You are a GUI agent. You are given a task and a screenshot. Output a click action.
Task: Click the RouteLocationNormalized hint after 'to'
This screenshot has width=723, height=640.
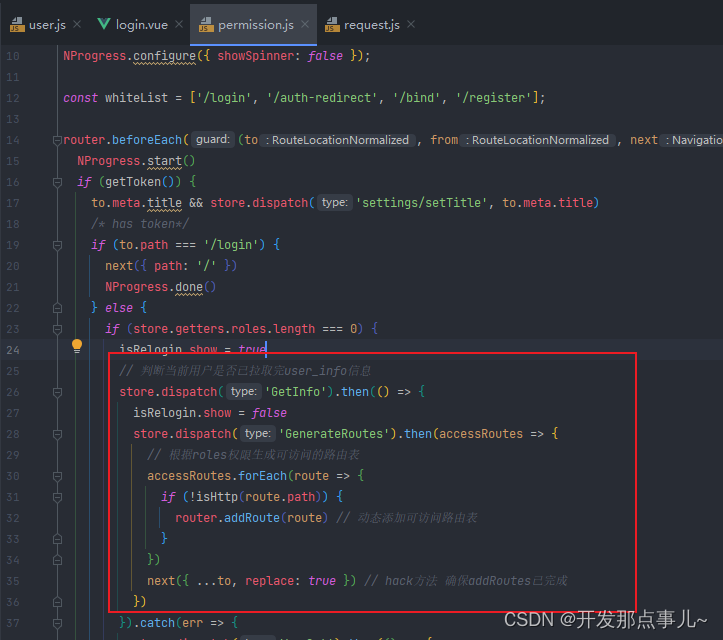(338, 140)
